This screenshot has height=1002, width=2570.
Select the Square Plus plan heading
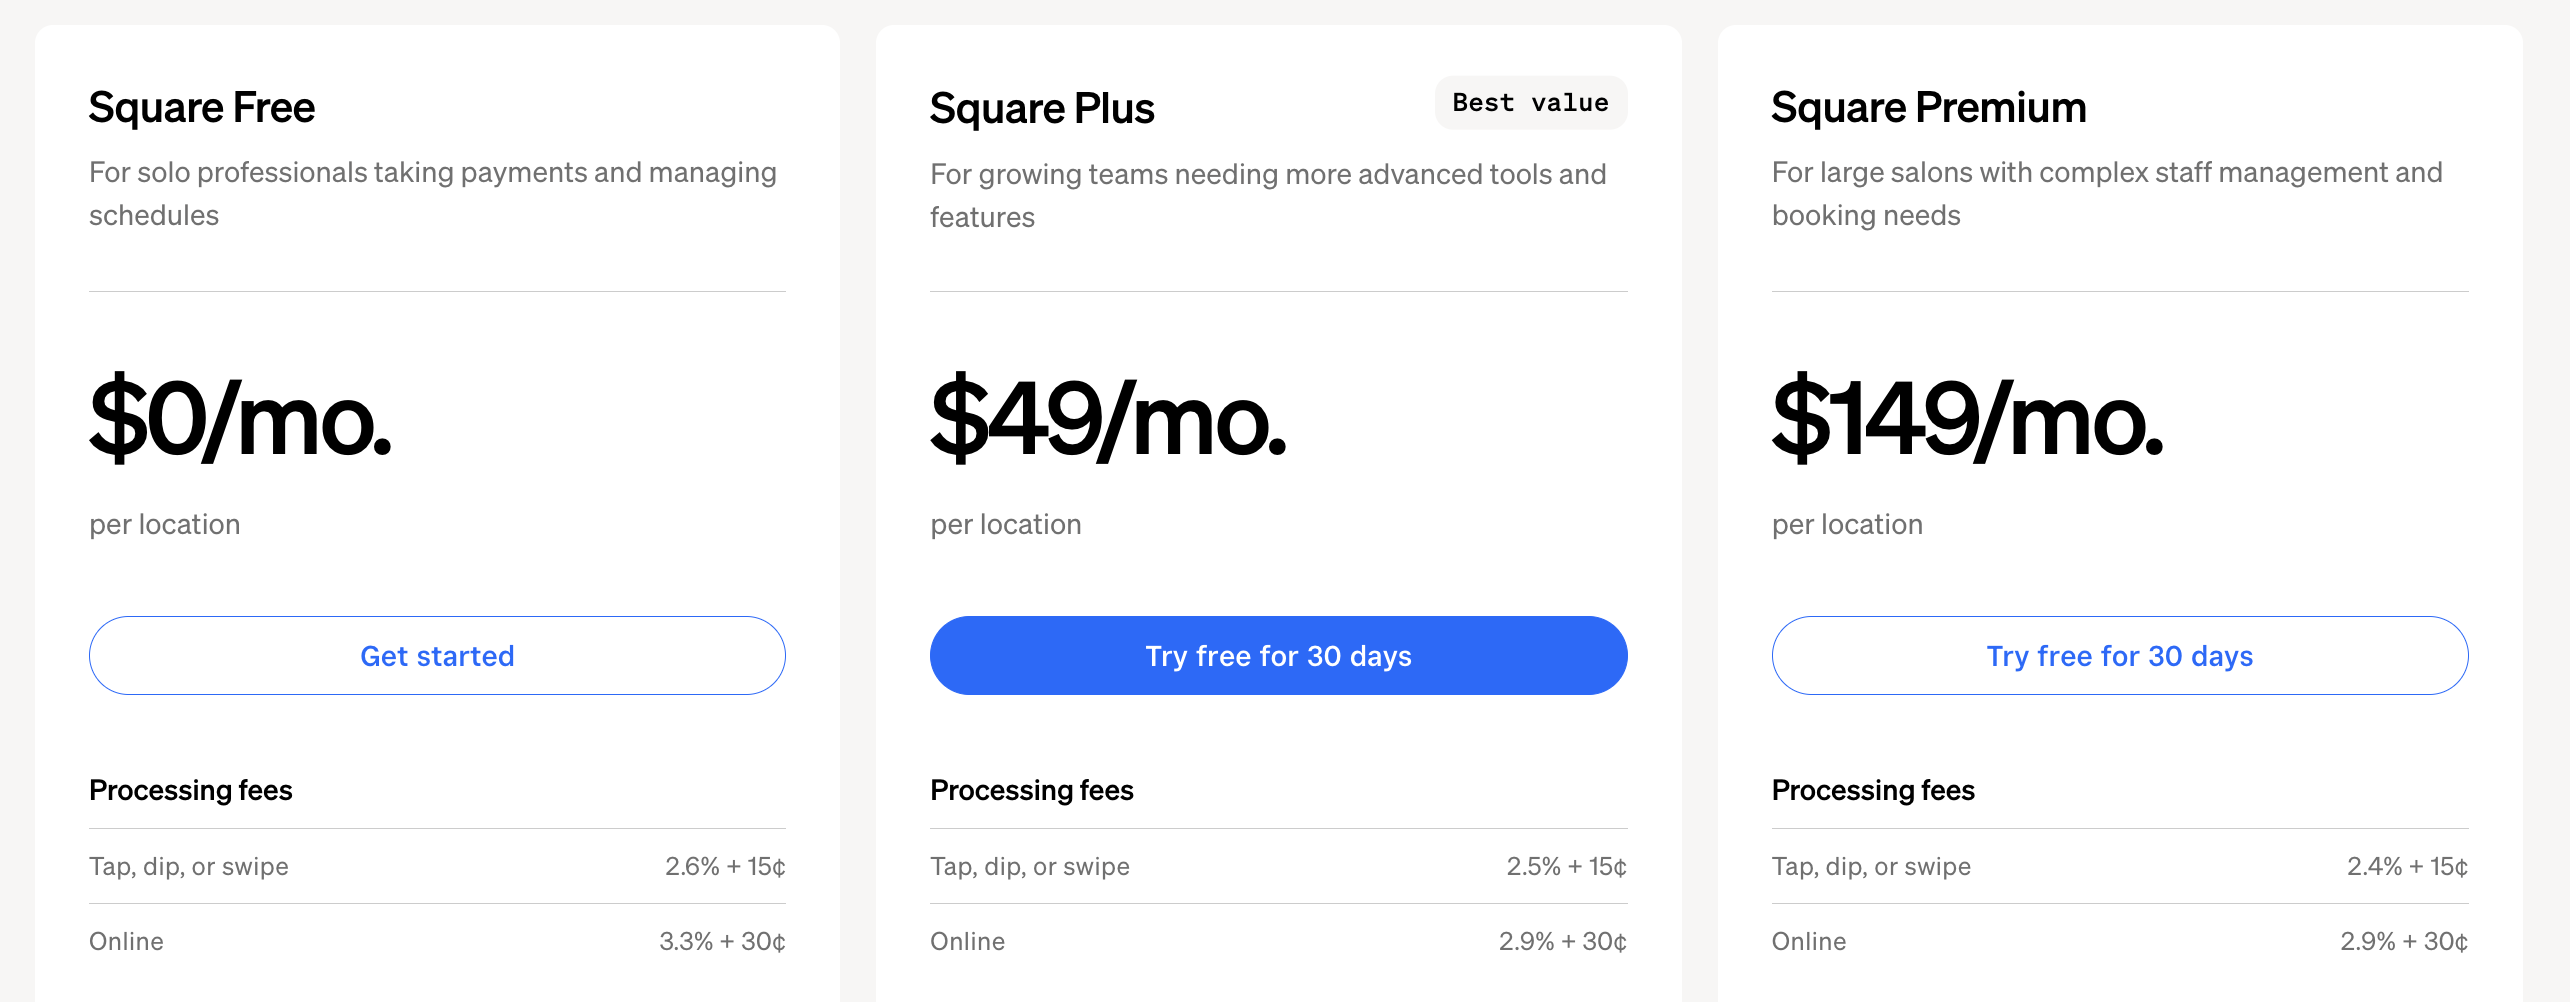1042,107
